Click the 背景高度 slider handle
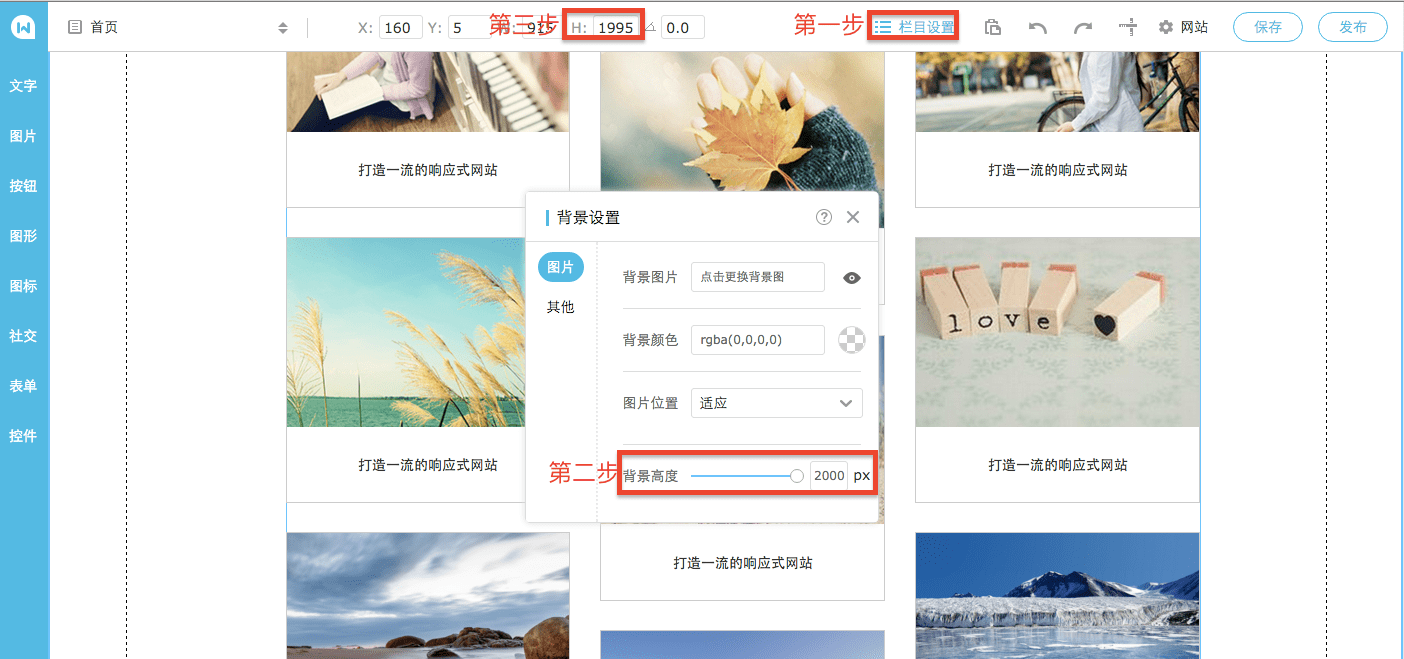 [797, 476]
